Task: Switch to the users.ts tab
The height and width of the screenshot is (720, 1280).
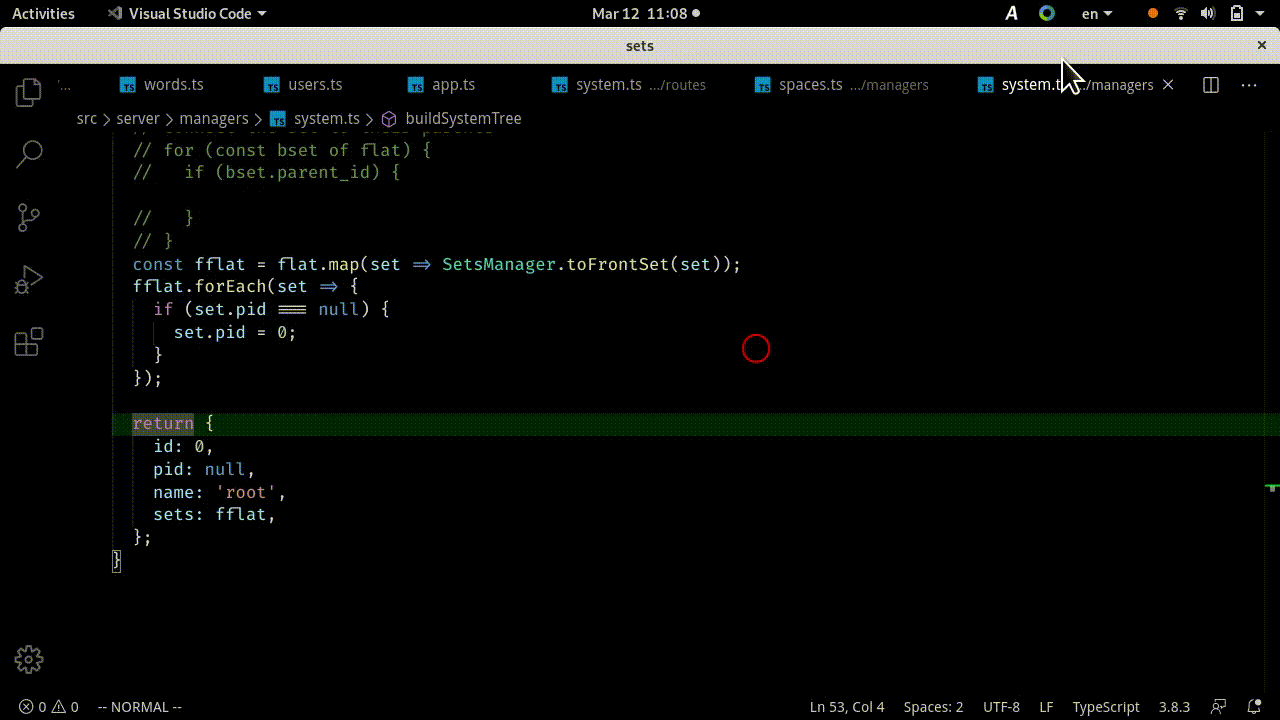Action: pos(303,85)
